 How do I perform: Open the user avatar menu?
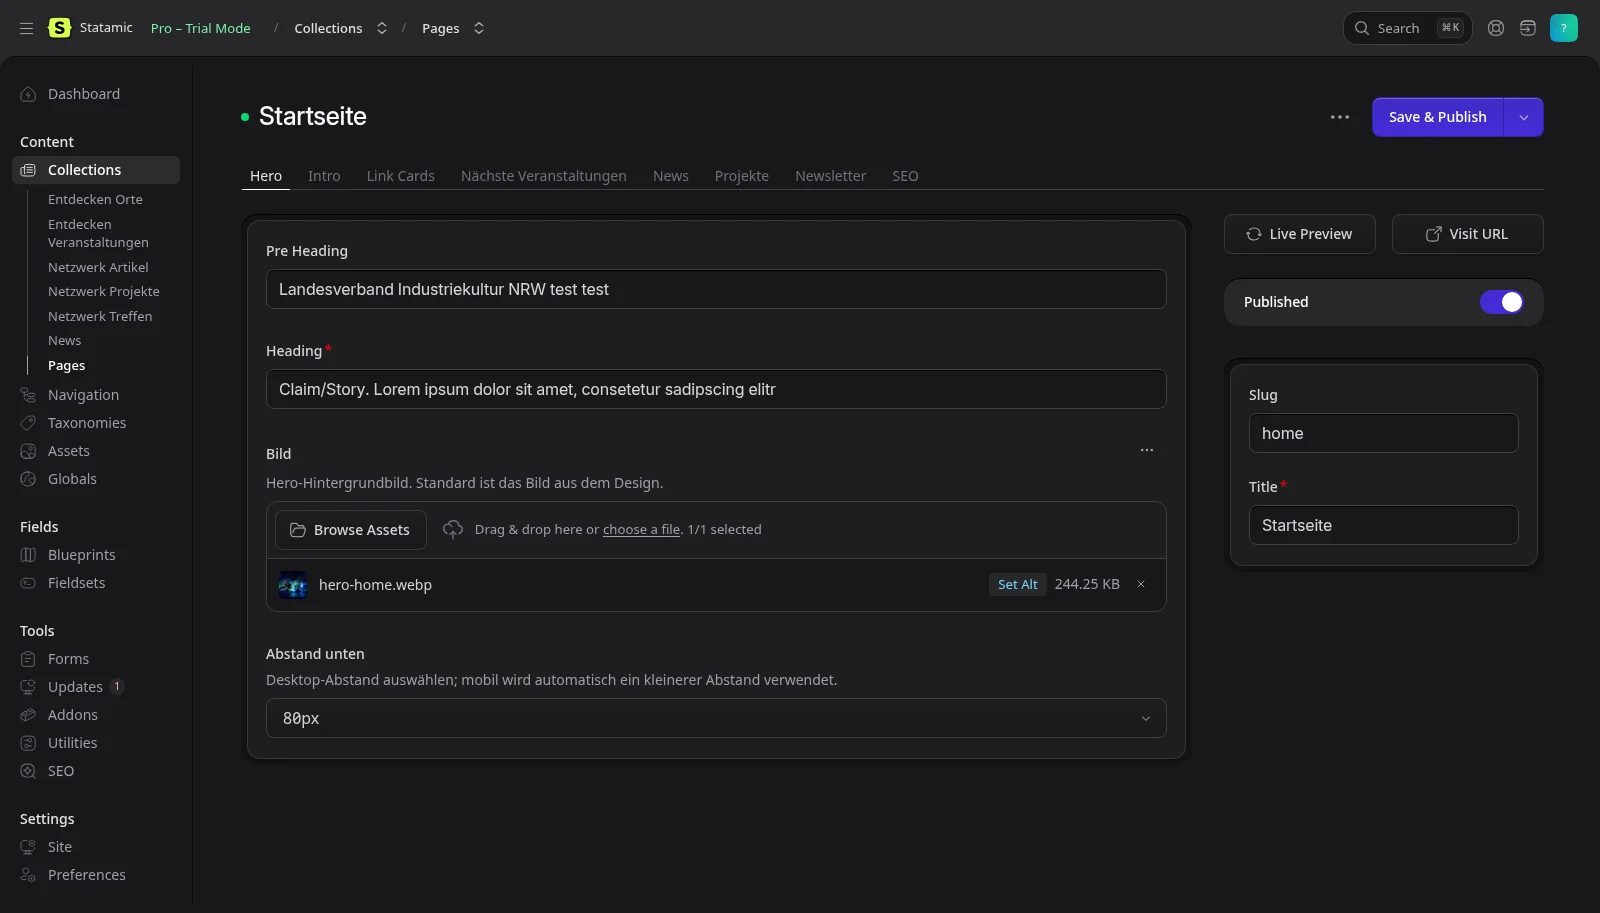(x=1564, y=28)
